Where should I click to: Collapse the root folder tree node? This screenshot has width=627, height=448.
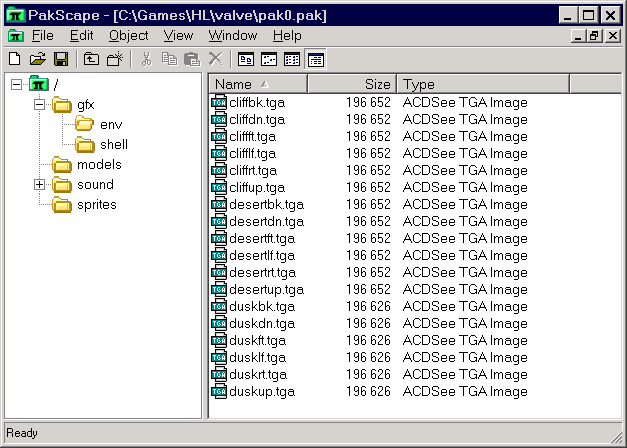(17, 84)
